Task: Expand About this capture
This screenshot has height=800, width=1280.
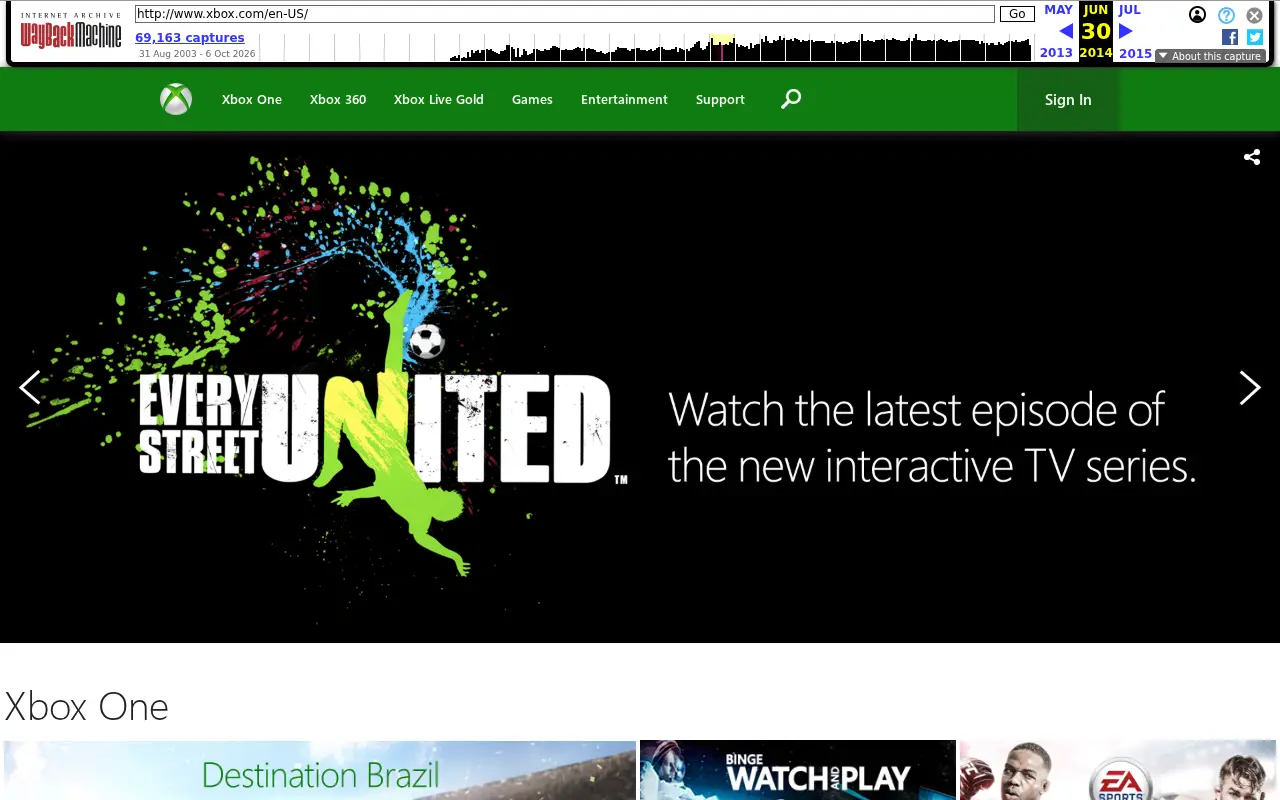Action: coord(1210,56)
